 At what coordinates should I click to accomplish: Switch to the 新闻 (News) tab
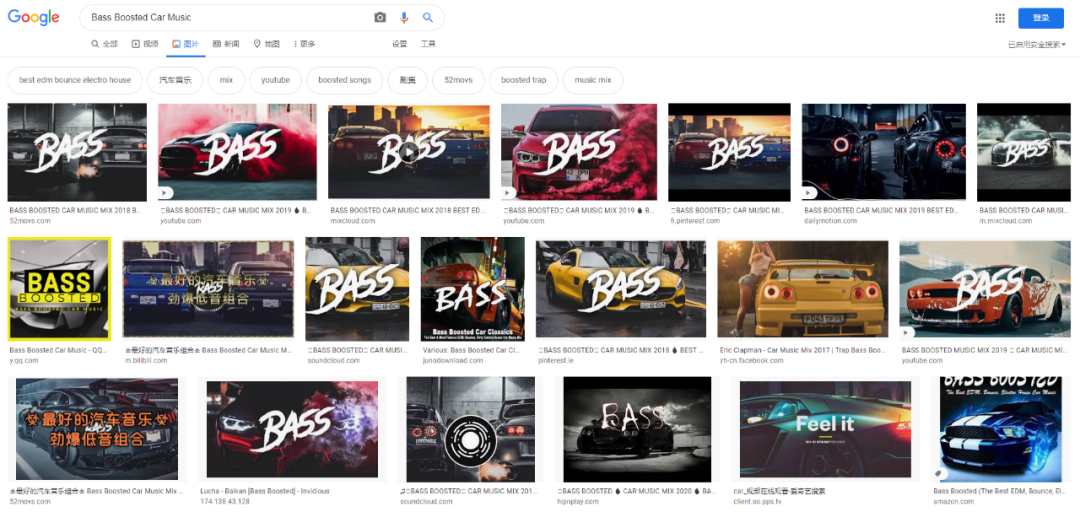tap(226, 43)
